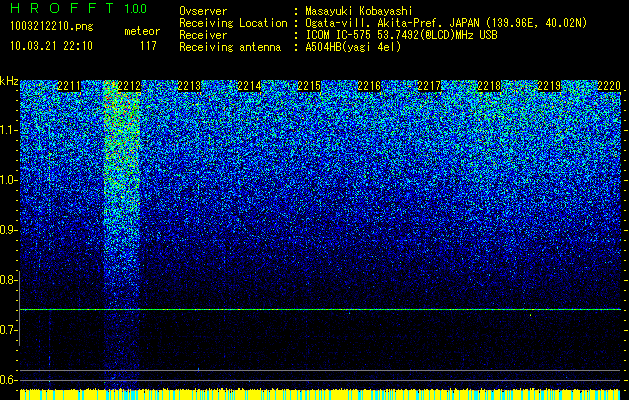Viewport: 629px width, 400px height.
Task: Click the HROFFT 1.0.0 title text
Action: tap(79, 8)
